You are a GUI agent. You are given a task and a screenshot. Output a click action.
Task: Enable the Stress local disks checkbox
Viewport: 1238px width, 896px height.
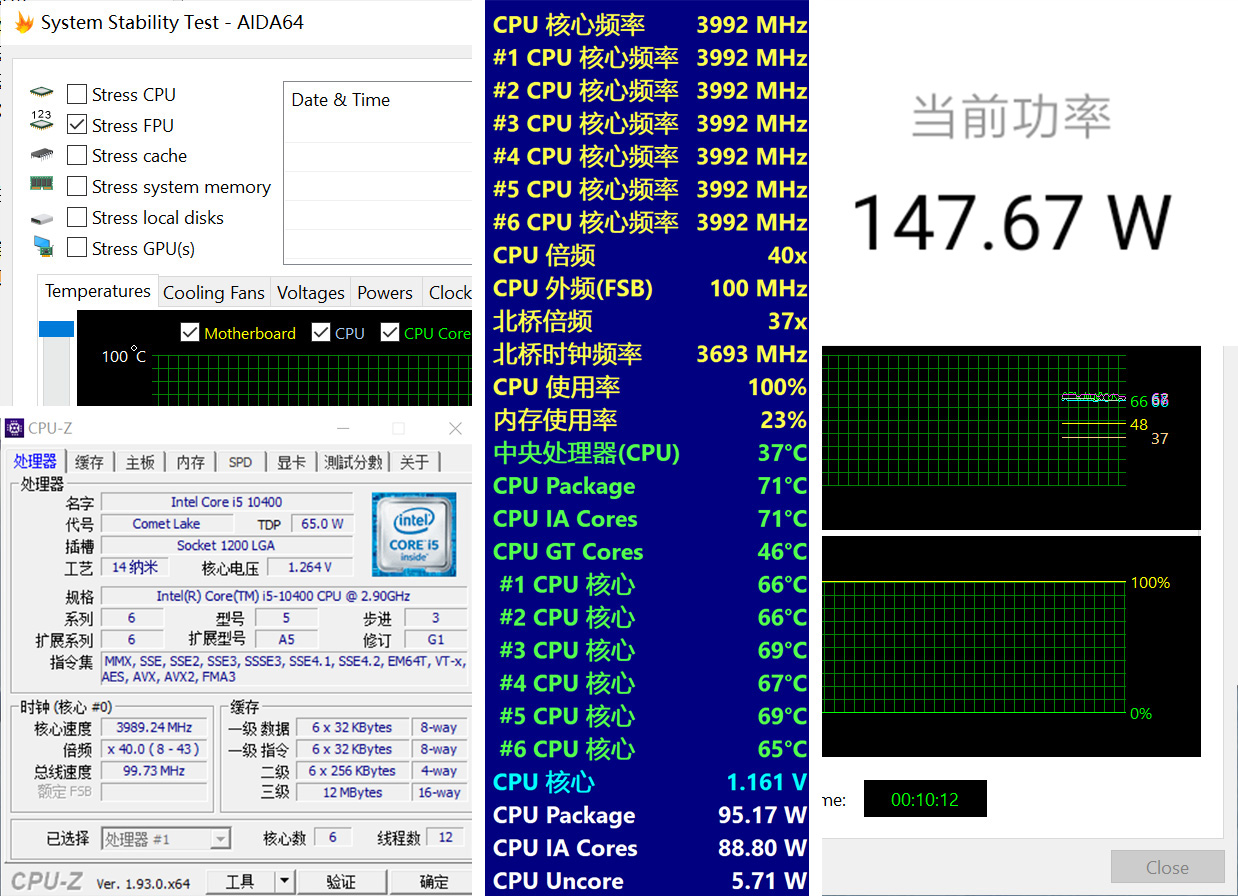(x=76, y=217)
